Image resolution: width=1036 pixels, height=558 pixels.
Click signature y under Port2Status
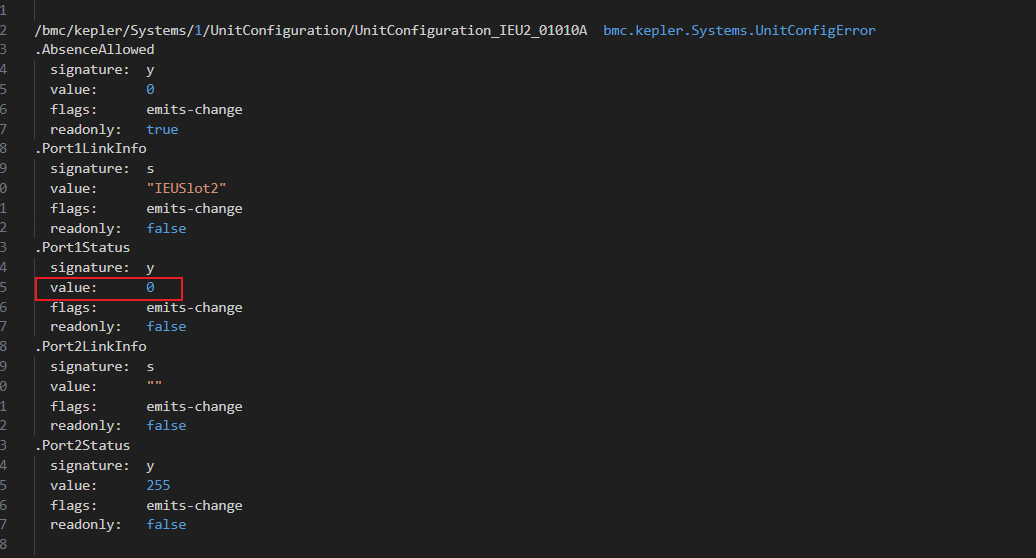(150, 466)
